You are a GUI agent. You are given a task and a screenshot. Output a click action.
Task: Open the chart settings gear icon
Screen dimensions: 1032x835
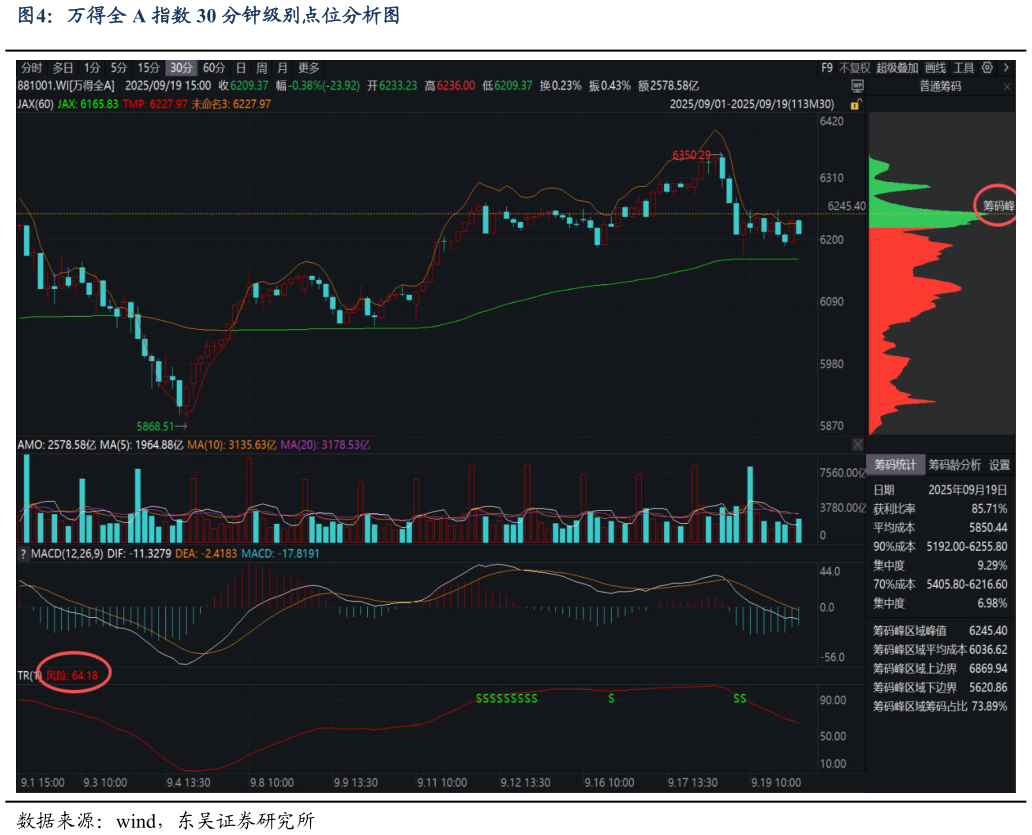tap(988, 68)
